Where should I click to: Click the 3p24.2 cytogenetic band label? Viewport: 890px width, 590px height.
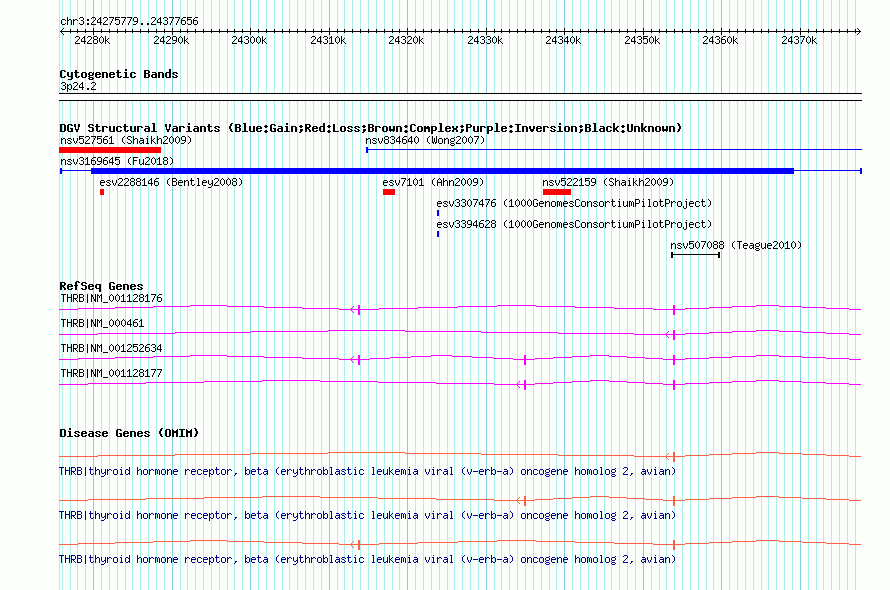click(78, 86)
